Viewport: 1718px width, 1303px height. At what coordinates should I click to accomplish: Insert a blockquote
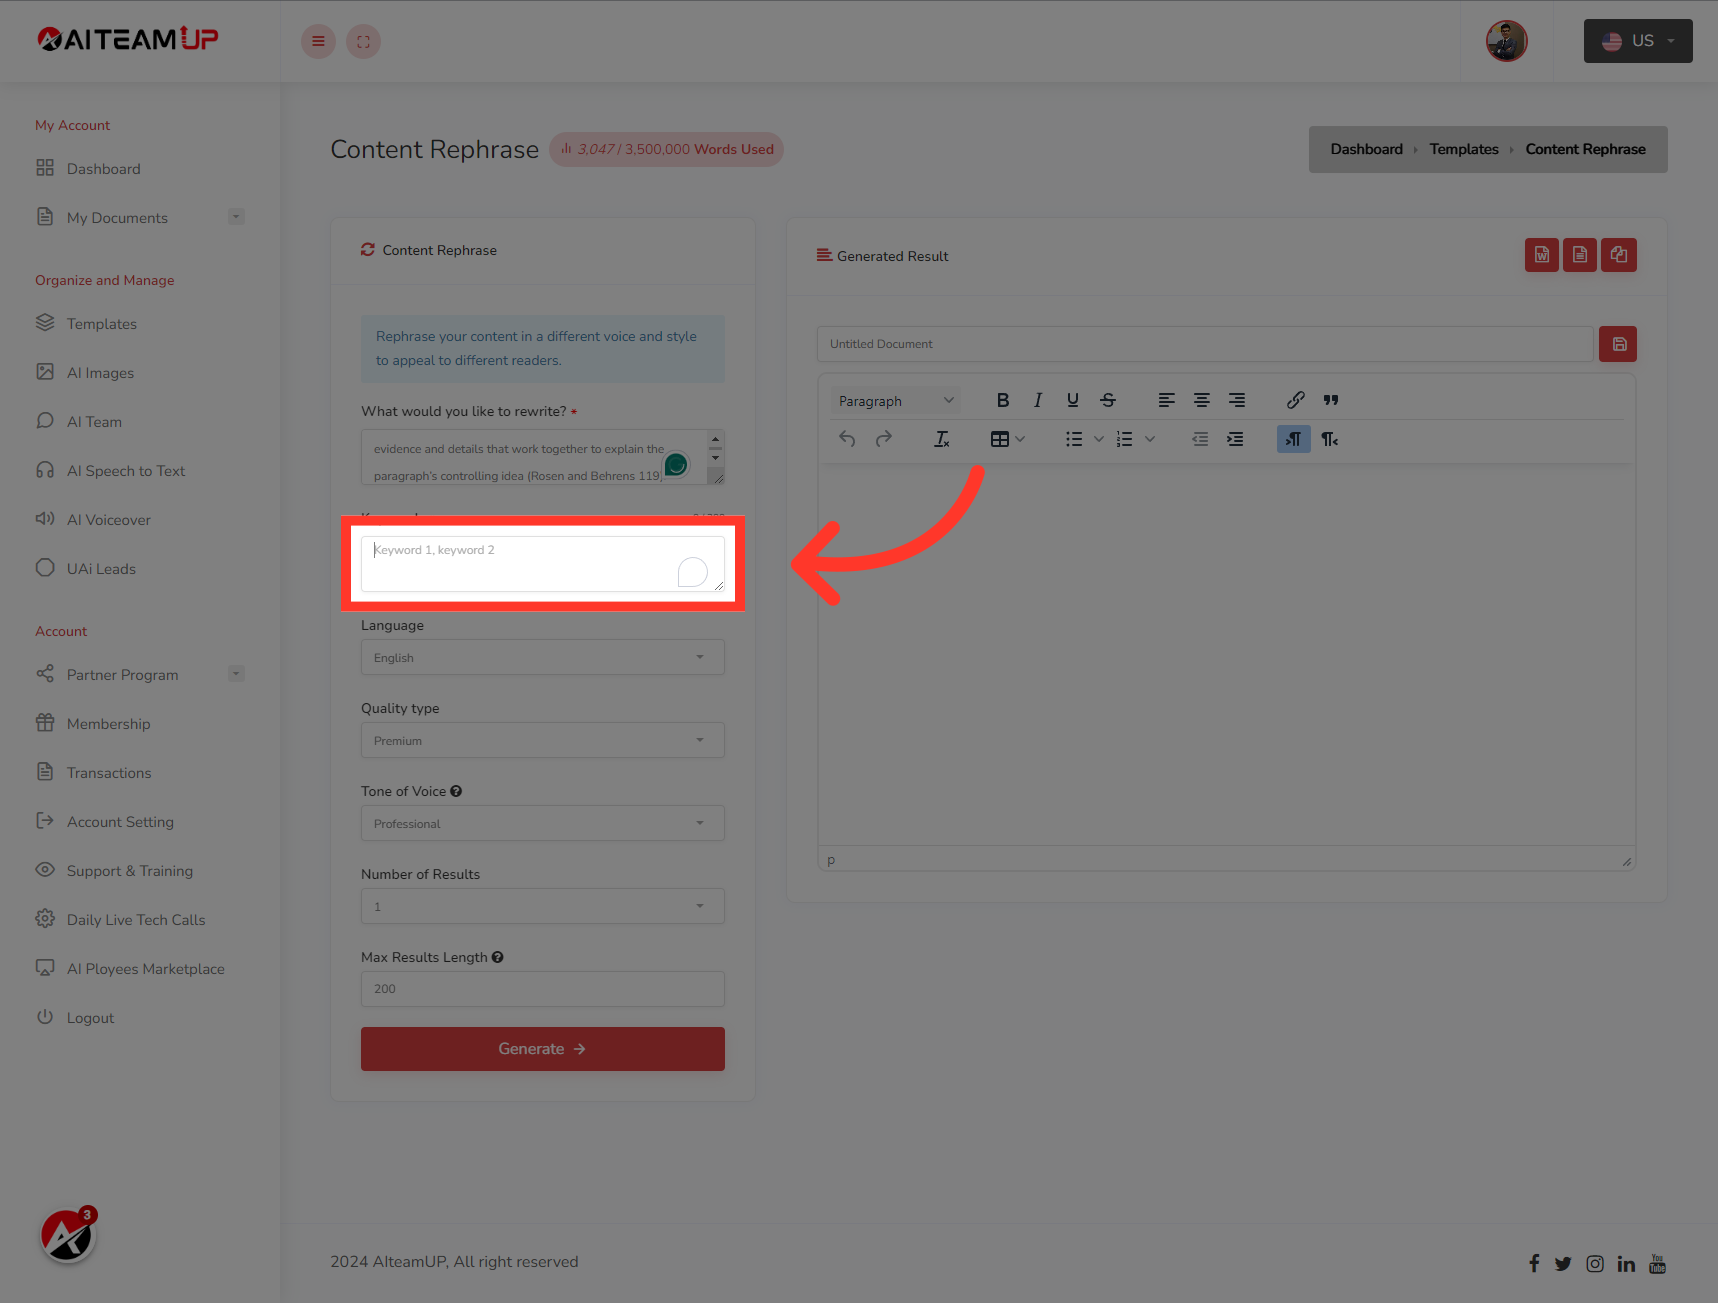tap(1330, 399)
